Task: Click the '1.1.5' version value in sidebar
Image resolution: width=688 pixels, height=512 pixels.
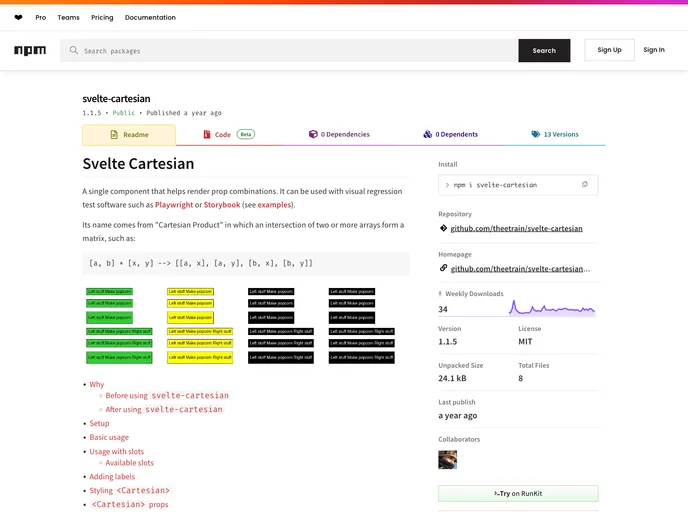Action: tap(448, 342)
